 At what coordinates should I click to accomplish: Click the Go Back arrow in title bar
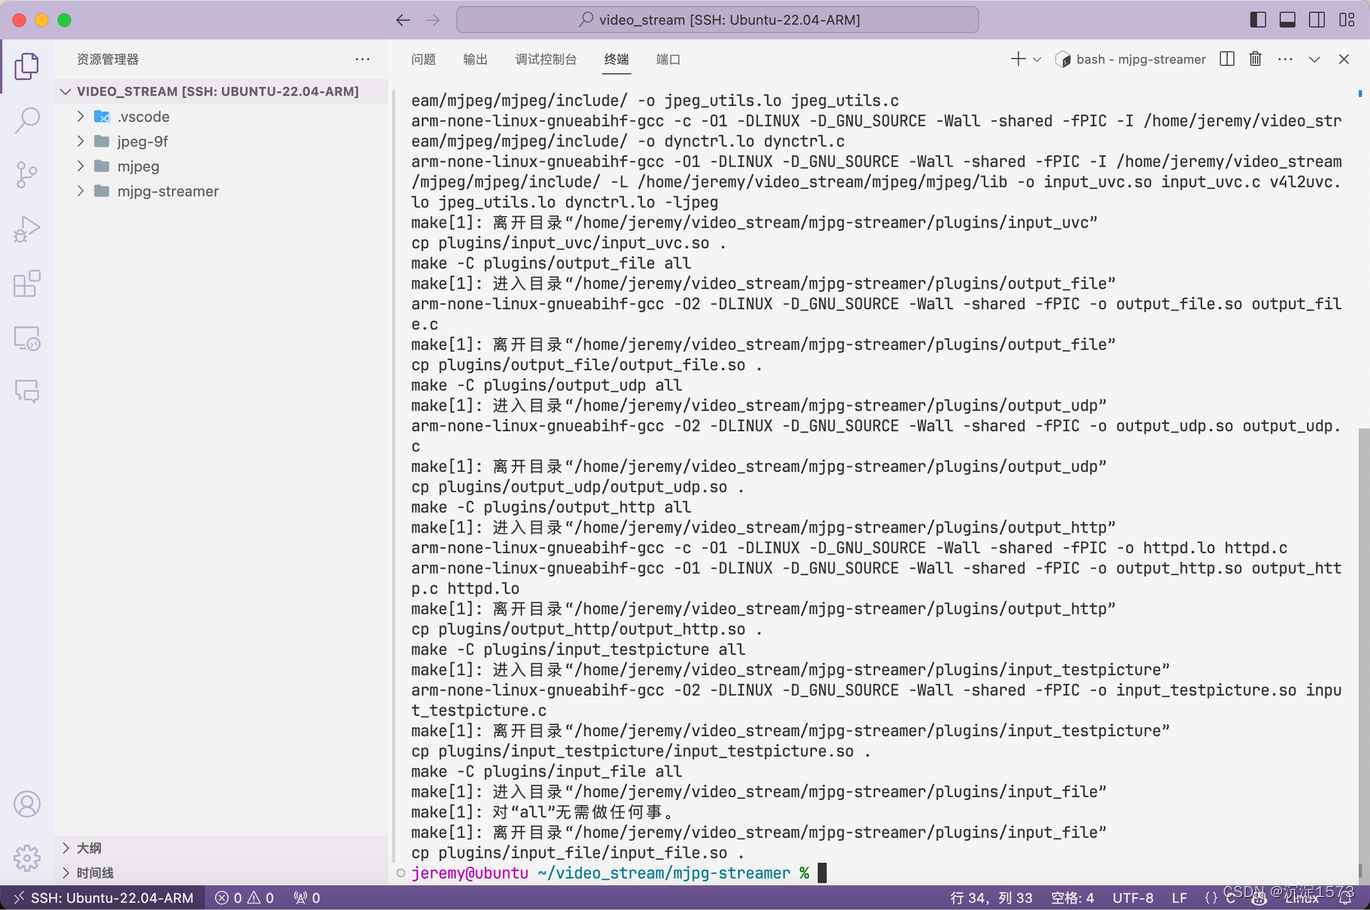tap(403, 20)
